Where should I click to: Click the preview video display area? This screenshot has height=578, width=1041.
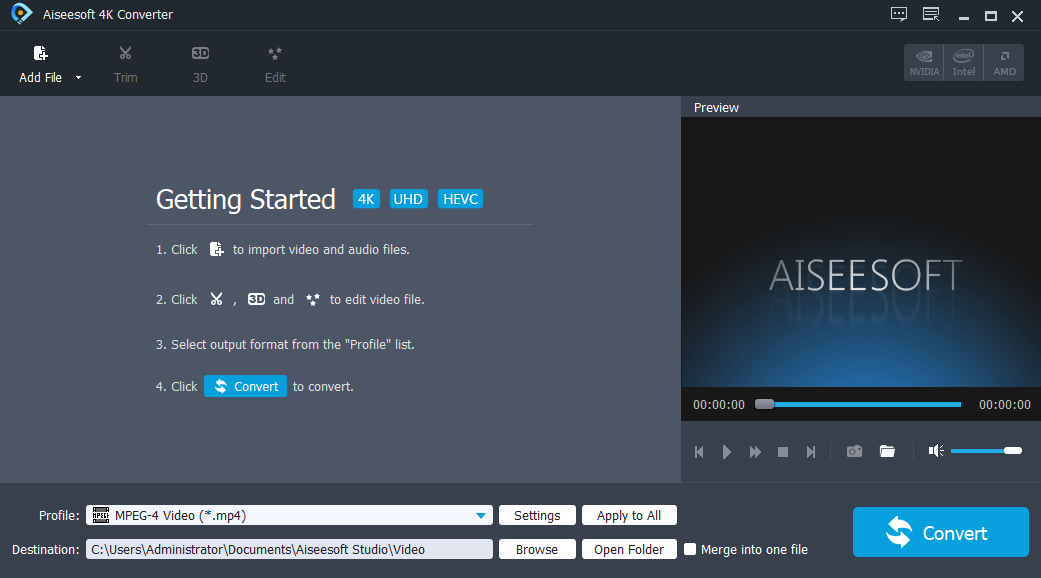(x=861, y=252)
